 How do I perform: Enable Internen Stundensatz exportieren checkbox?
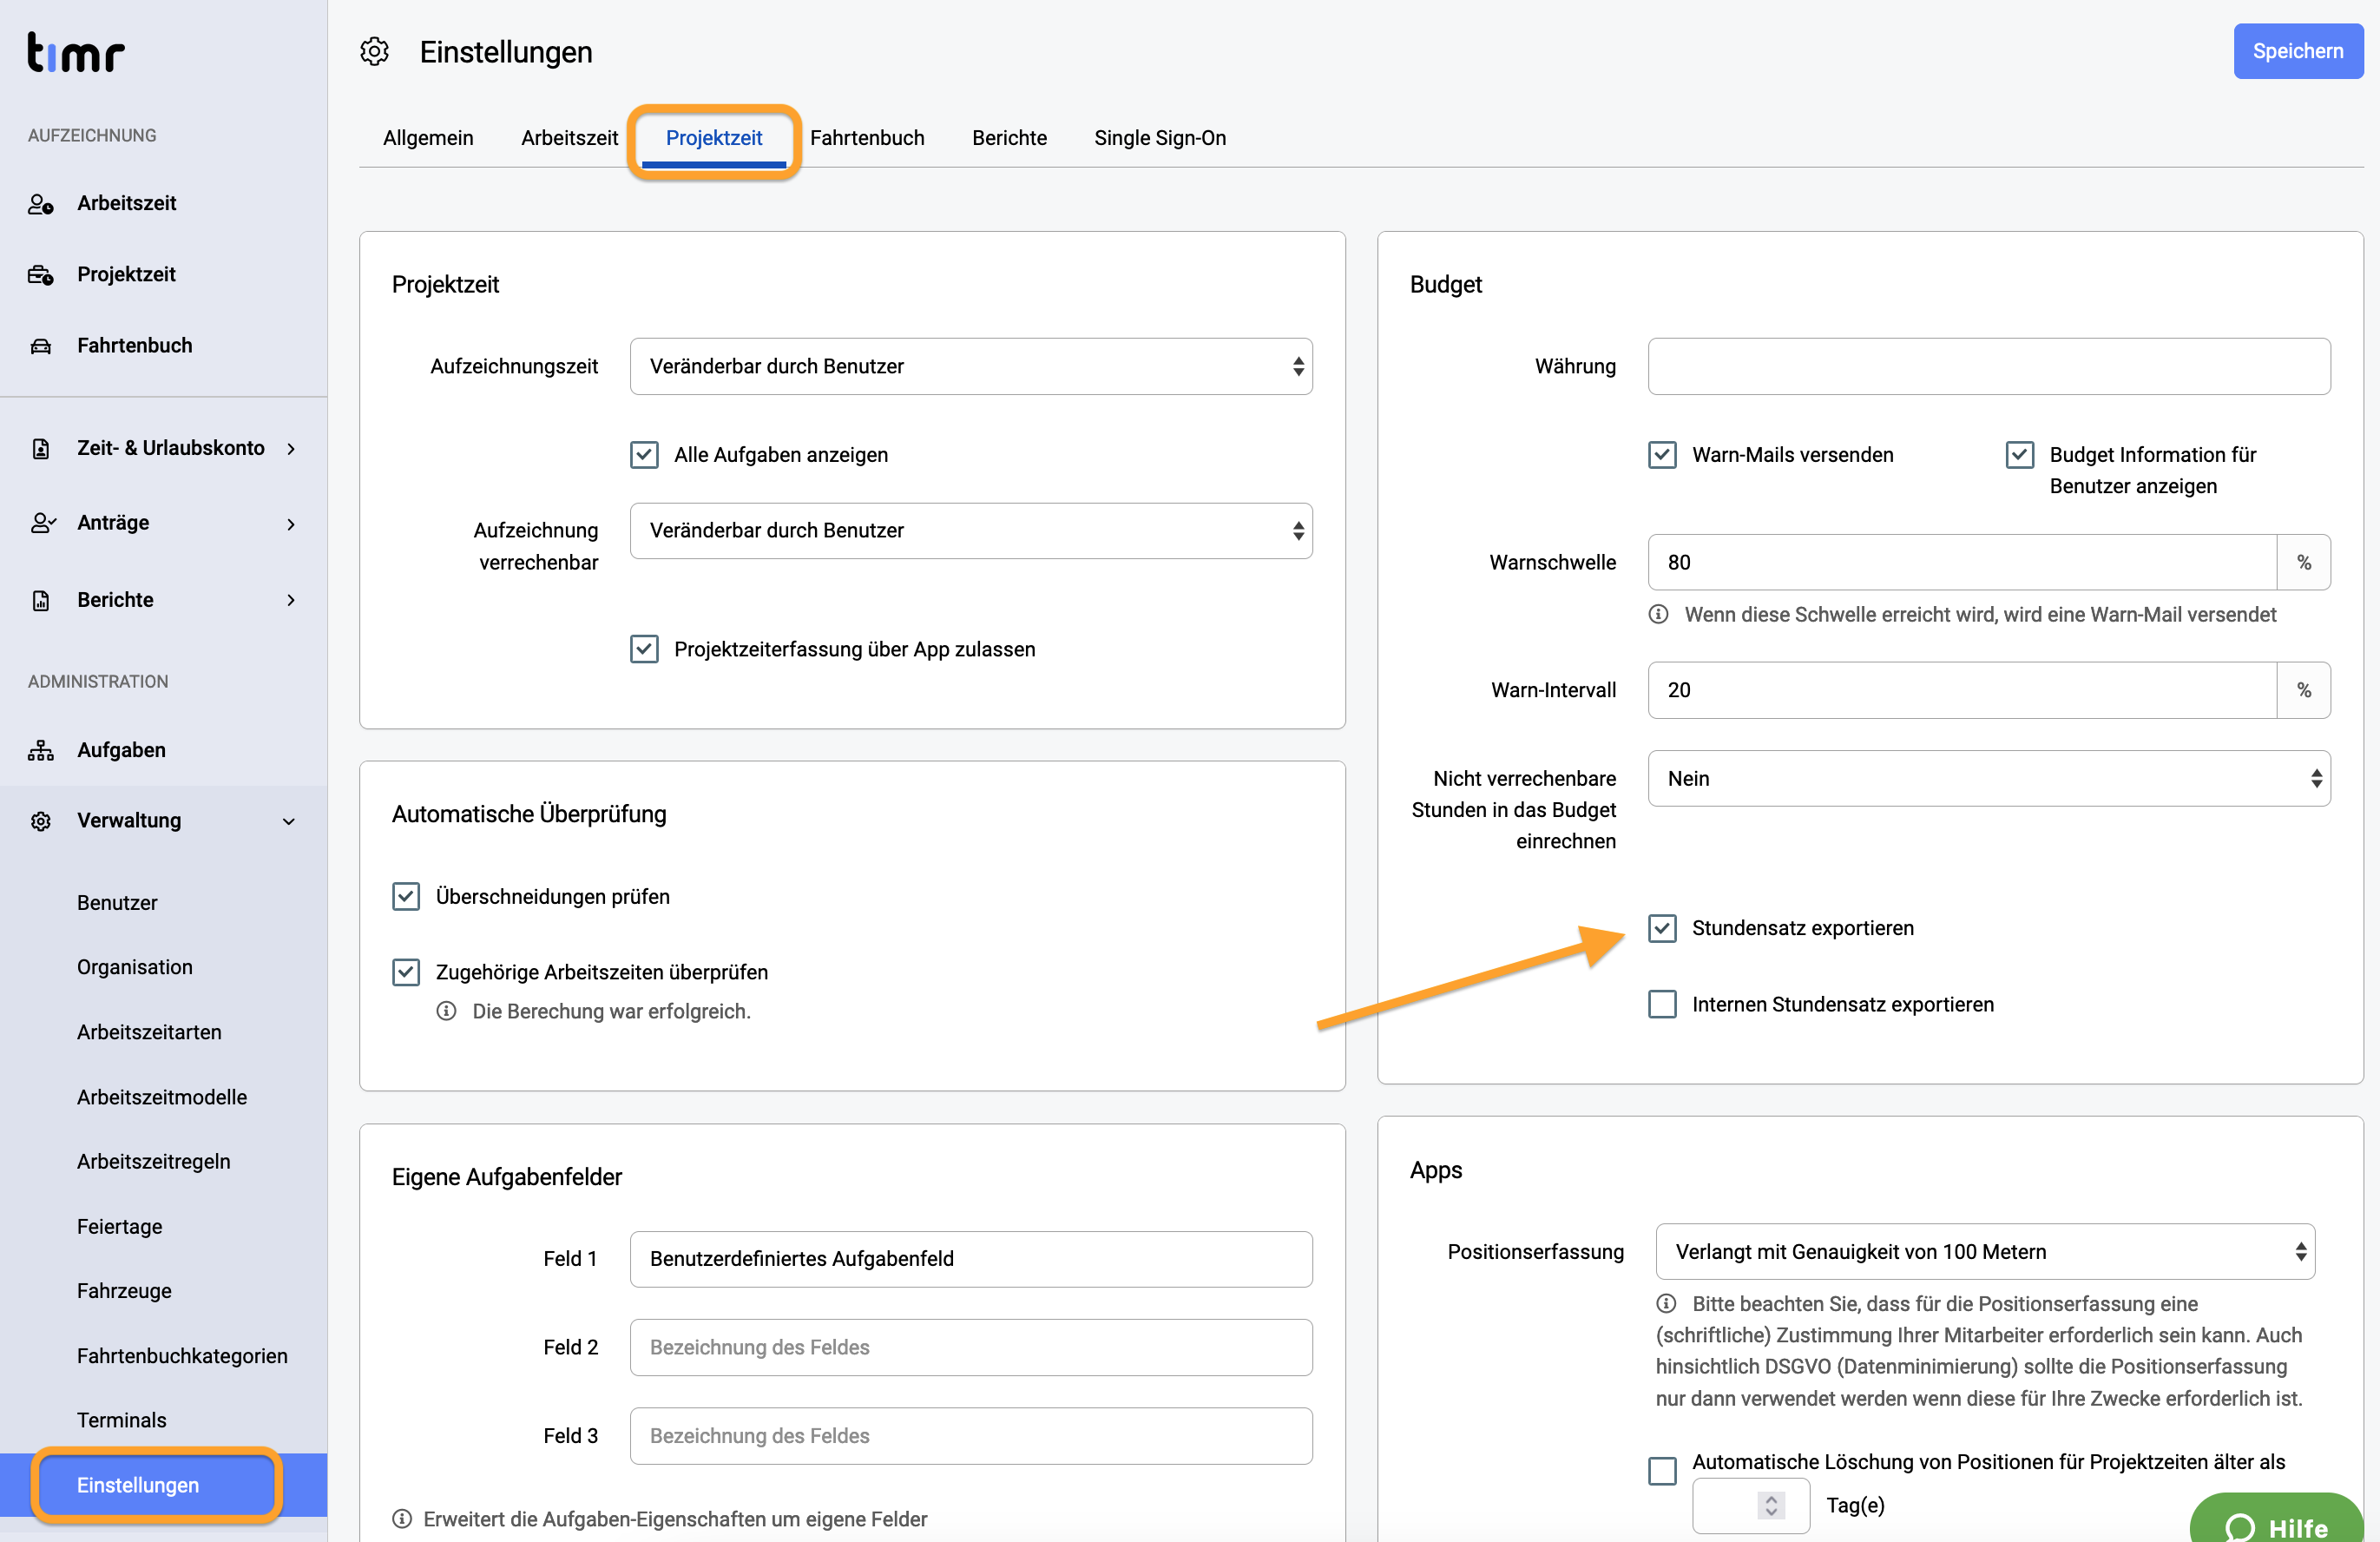(1662, 1004)
